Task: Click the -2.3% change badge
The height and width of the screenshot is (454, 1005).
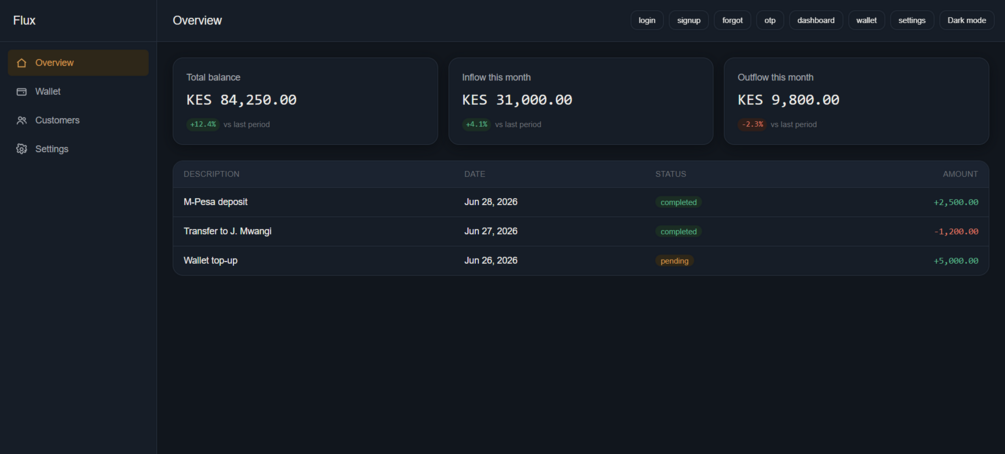Action: [752, 124]
